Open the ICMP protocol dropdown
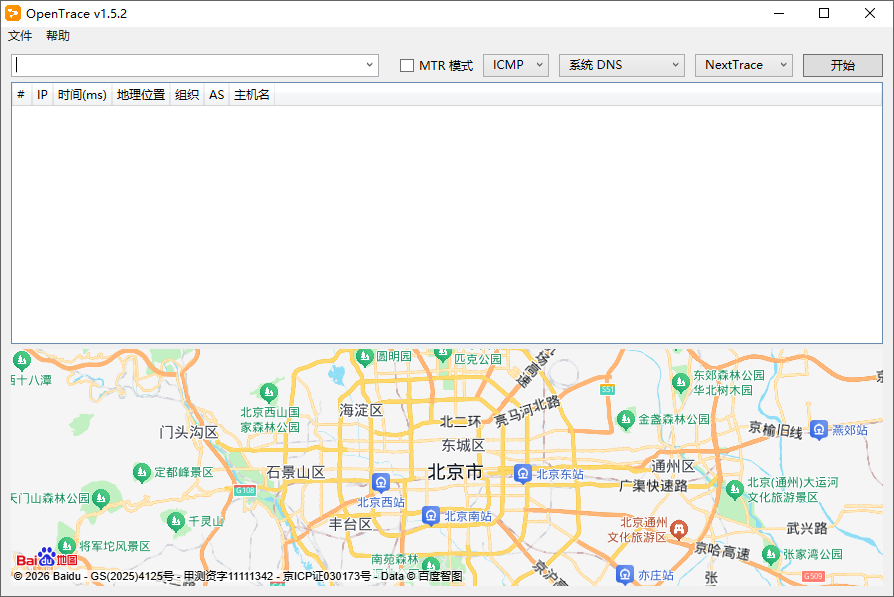 pos(516,65)
